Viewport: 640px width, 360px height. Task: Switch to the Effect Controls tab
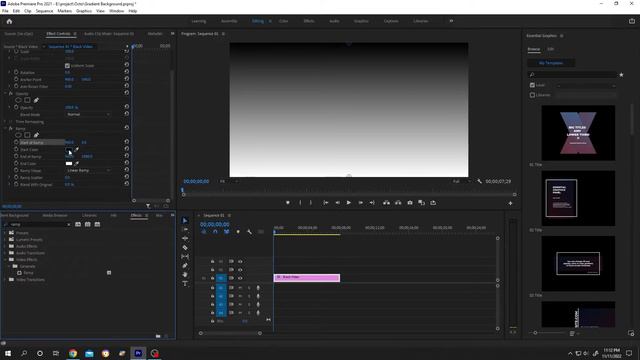point(58,34)
